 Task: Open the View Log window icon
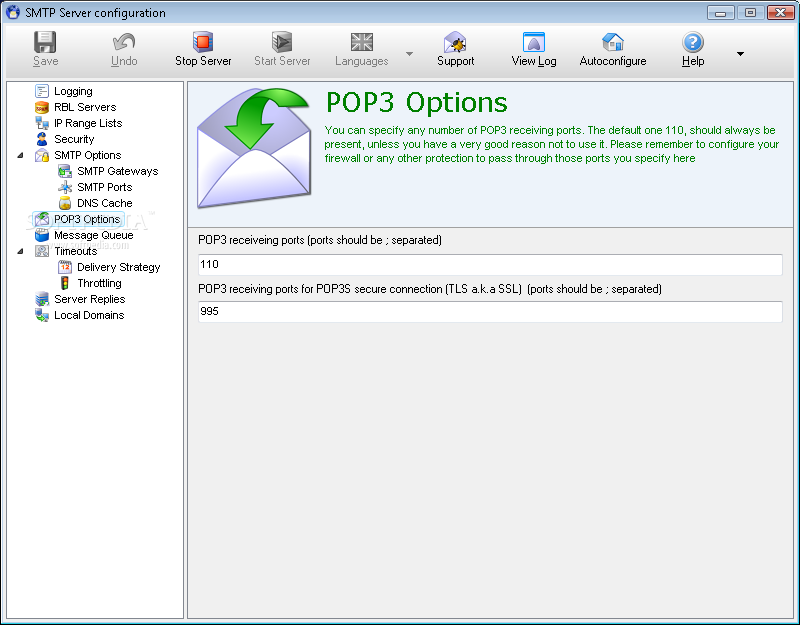(534, 42)
